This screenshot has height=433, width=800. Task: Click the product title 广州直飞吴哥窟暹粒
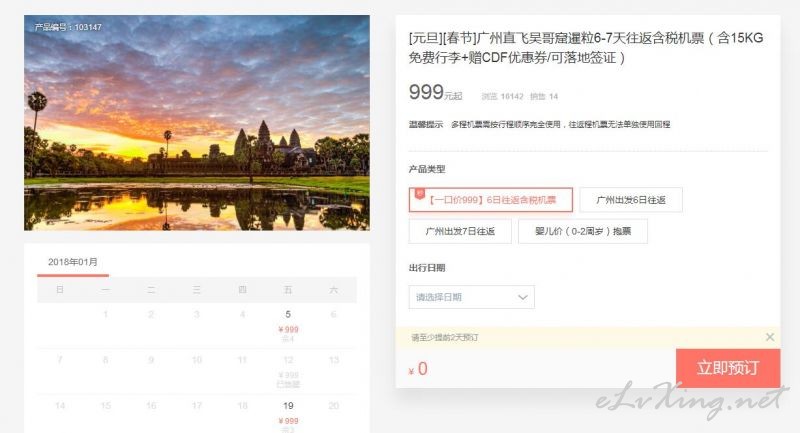[586, 47]
